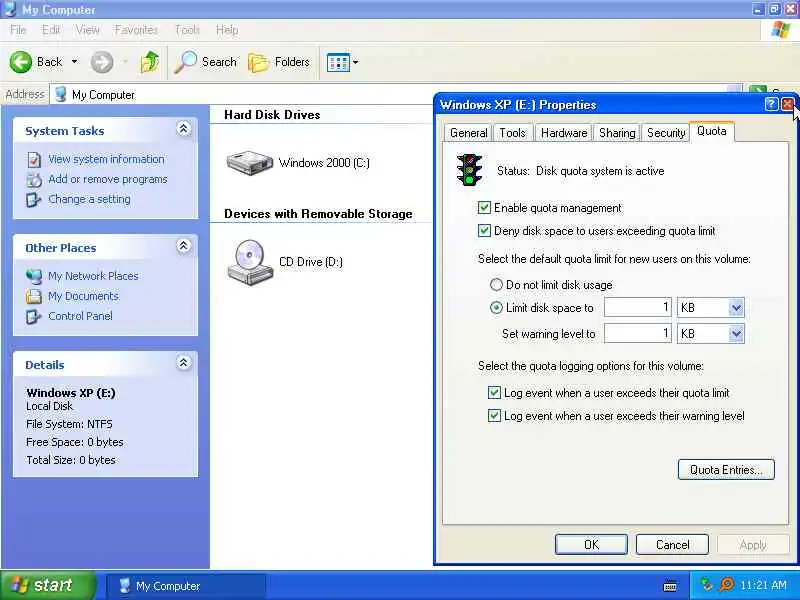Click the My Documents folder icon
Screen dimensions: 800x600
34,296
